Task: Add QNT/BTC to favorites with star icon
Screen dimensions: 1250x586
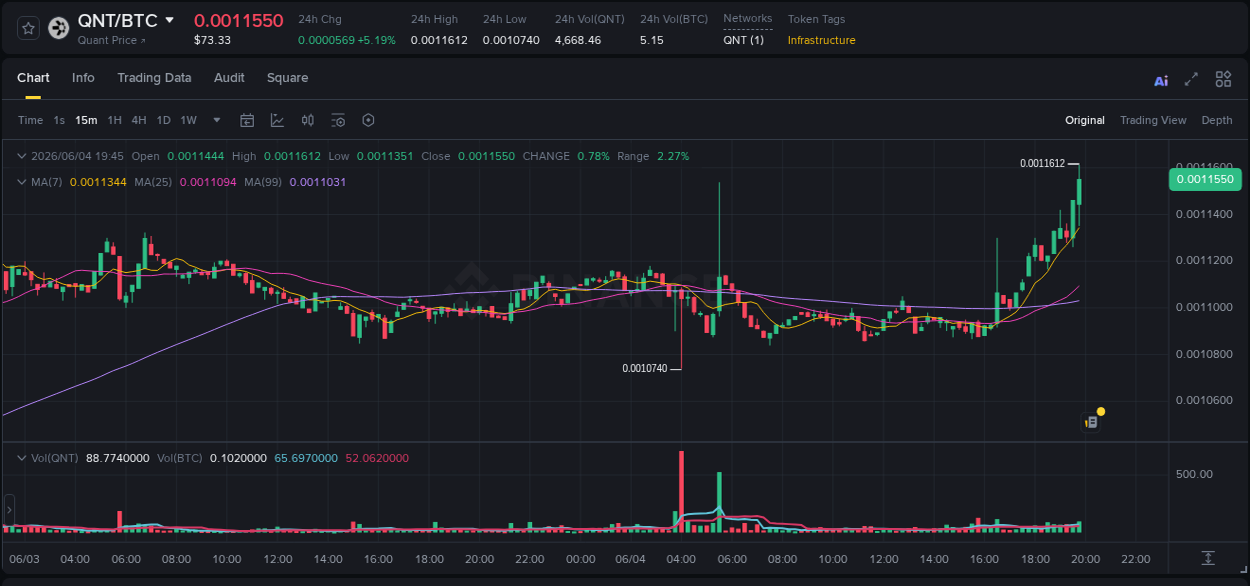Action: point(28,28)
